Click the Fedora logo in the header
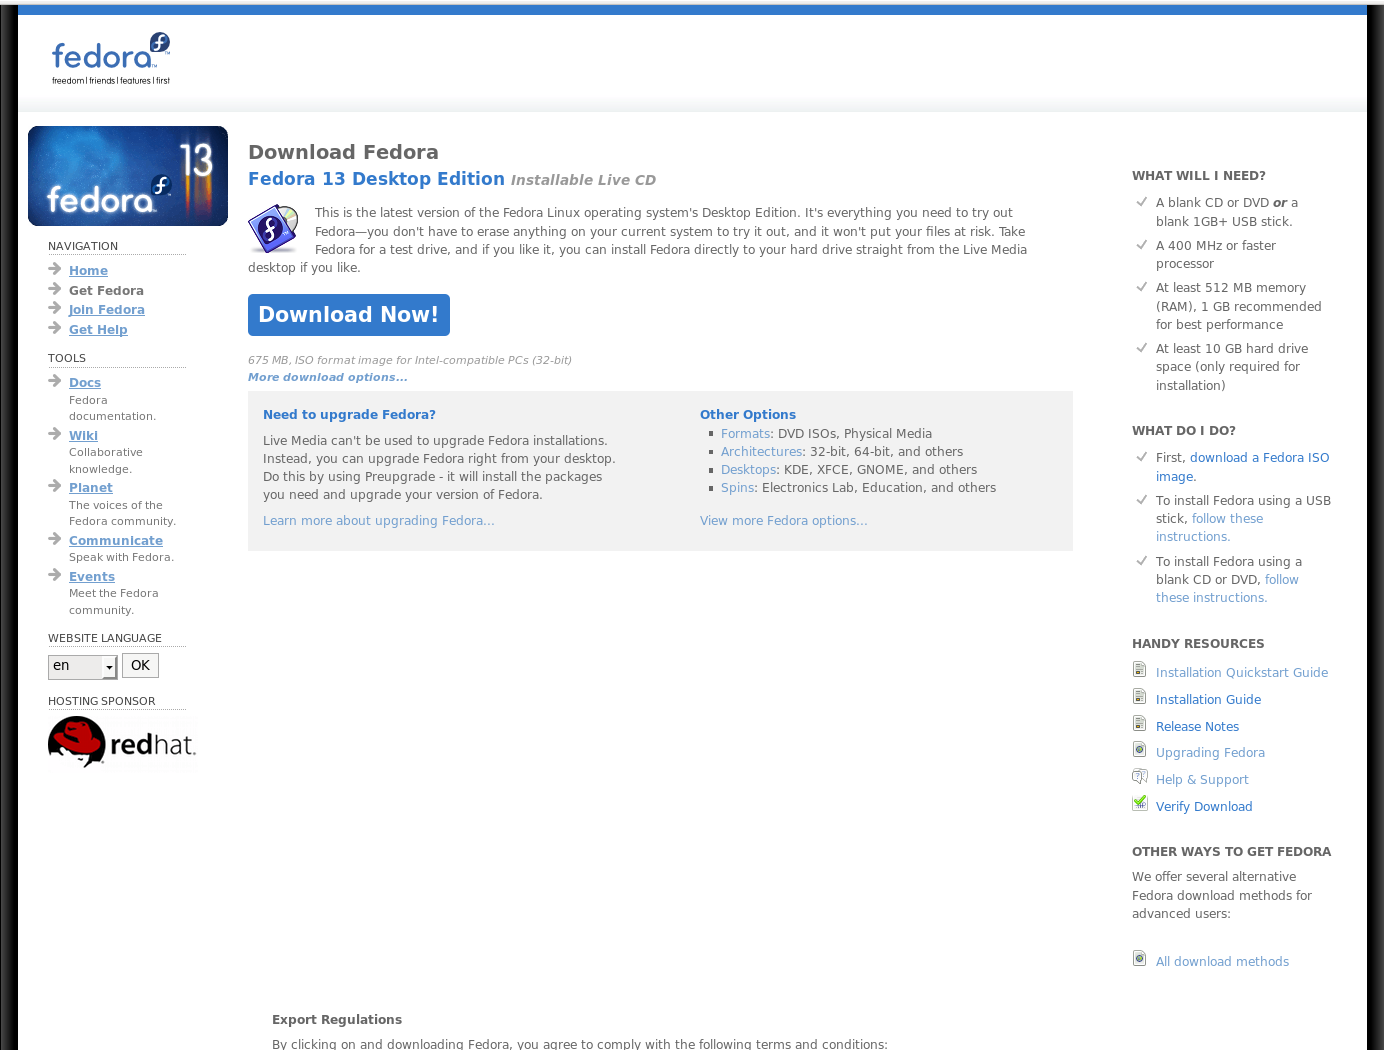Image resolution: width=1384 pixels, height=1050 pixels. point(111,58)
